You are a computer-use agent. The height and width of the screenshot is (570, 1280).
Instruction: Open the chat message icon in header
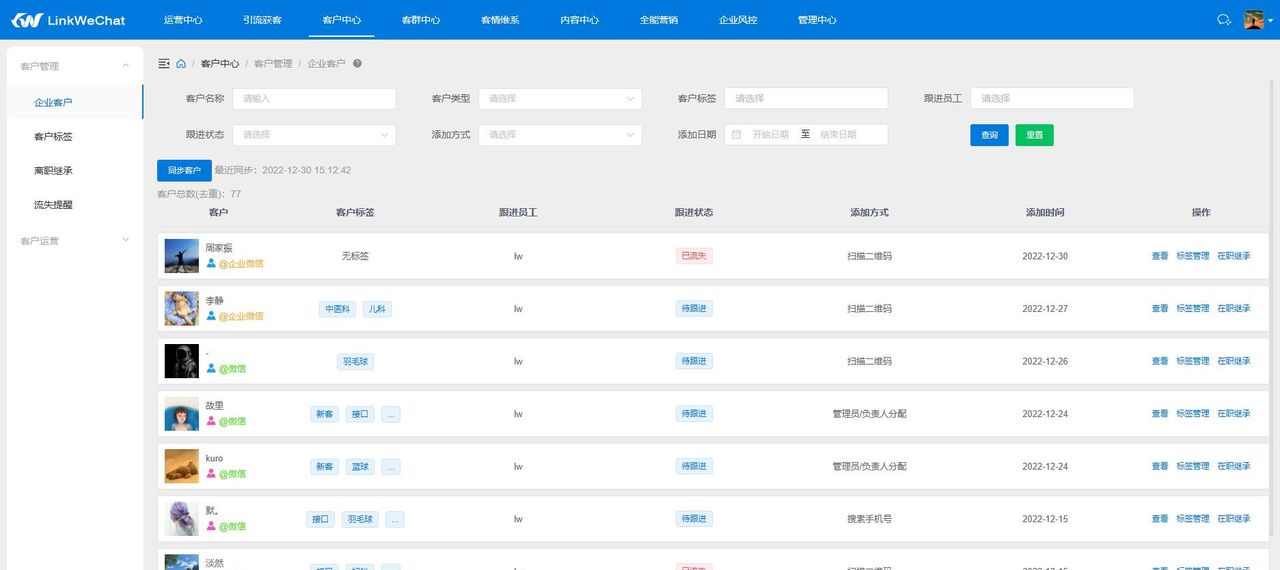pyautogui.click(x=1223, y=20)
